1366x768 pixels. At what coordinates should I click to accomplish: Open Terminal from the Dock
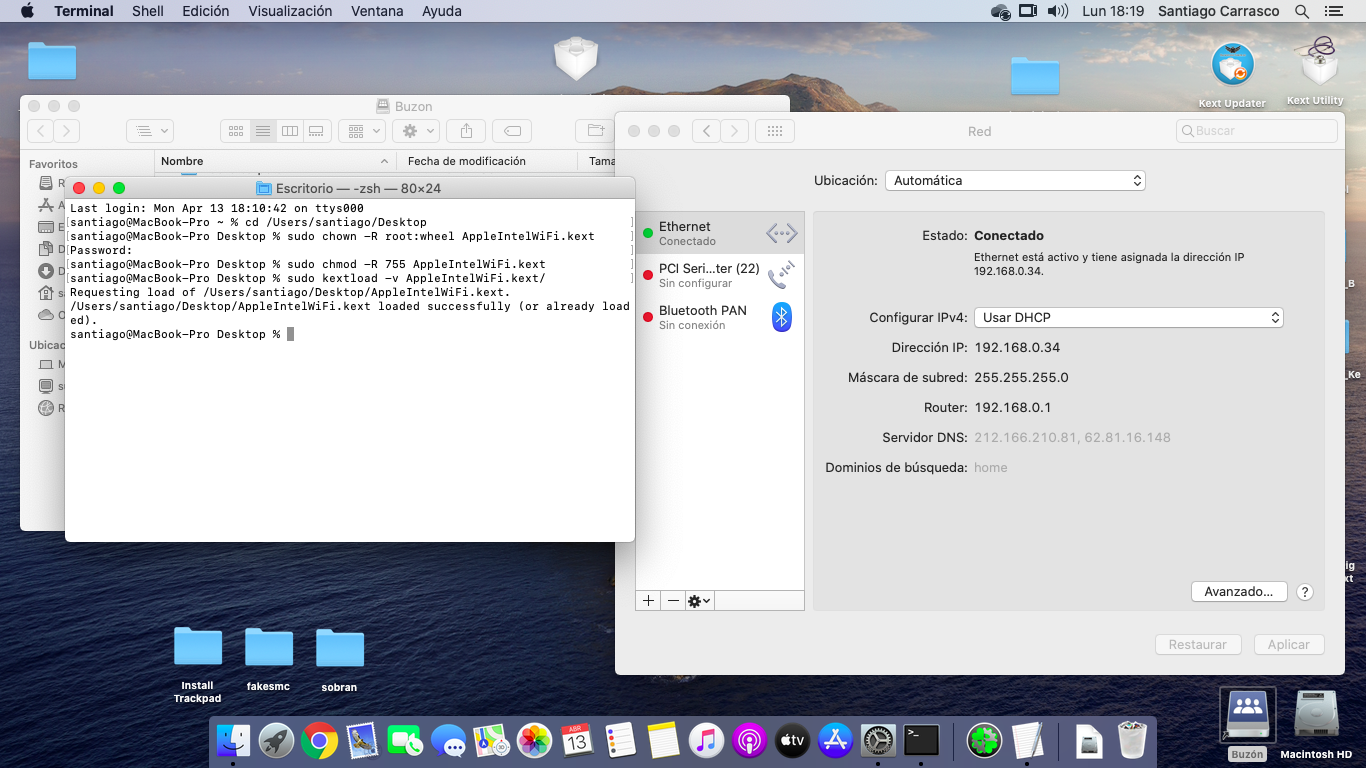pyautogui.click(x=921, y=740)
